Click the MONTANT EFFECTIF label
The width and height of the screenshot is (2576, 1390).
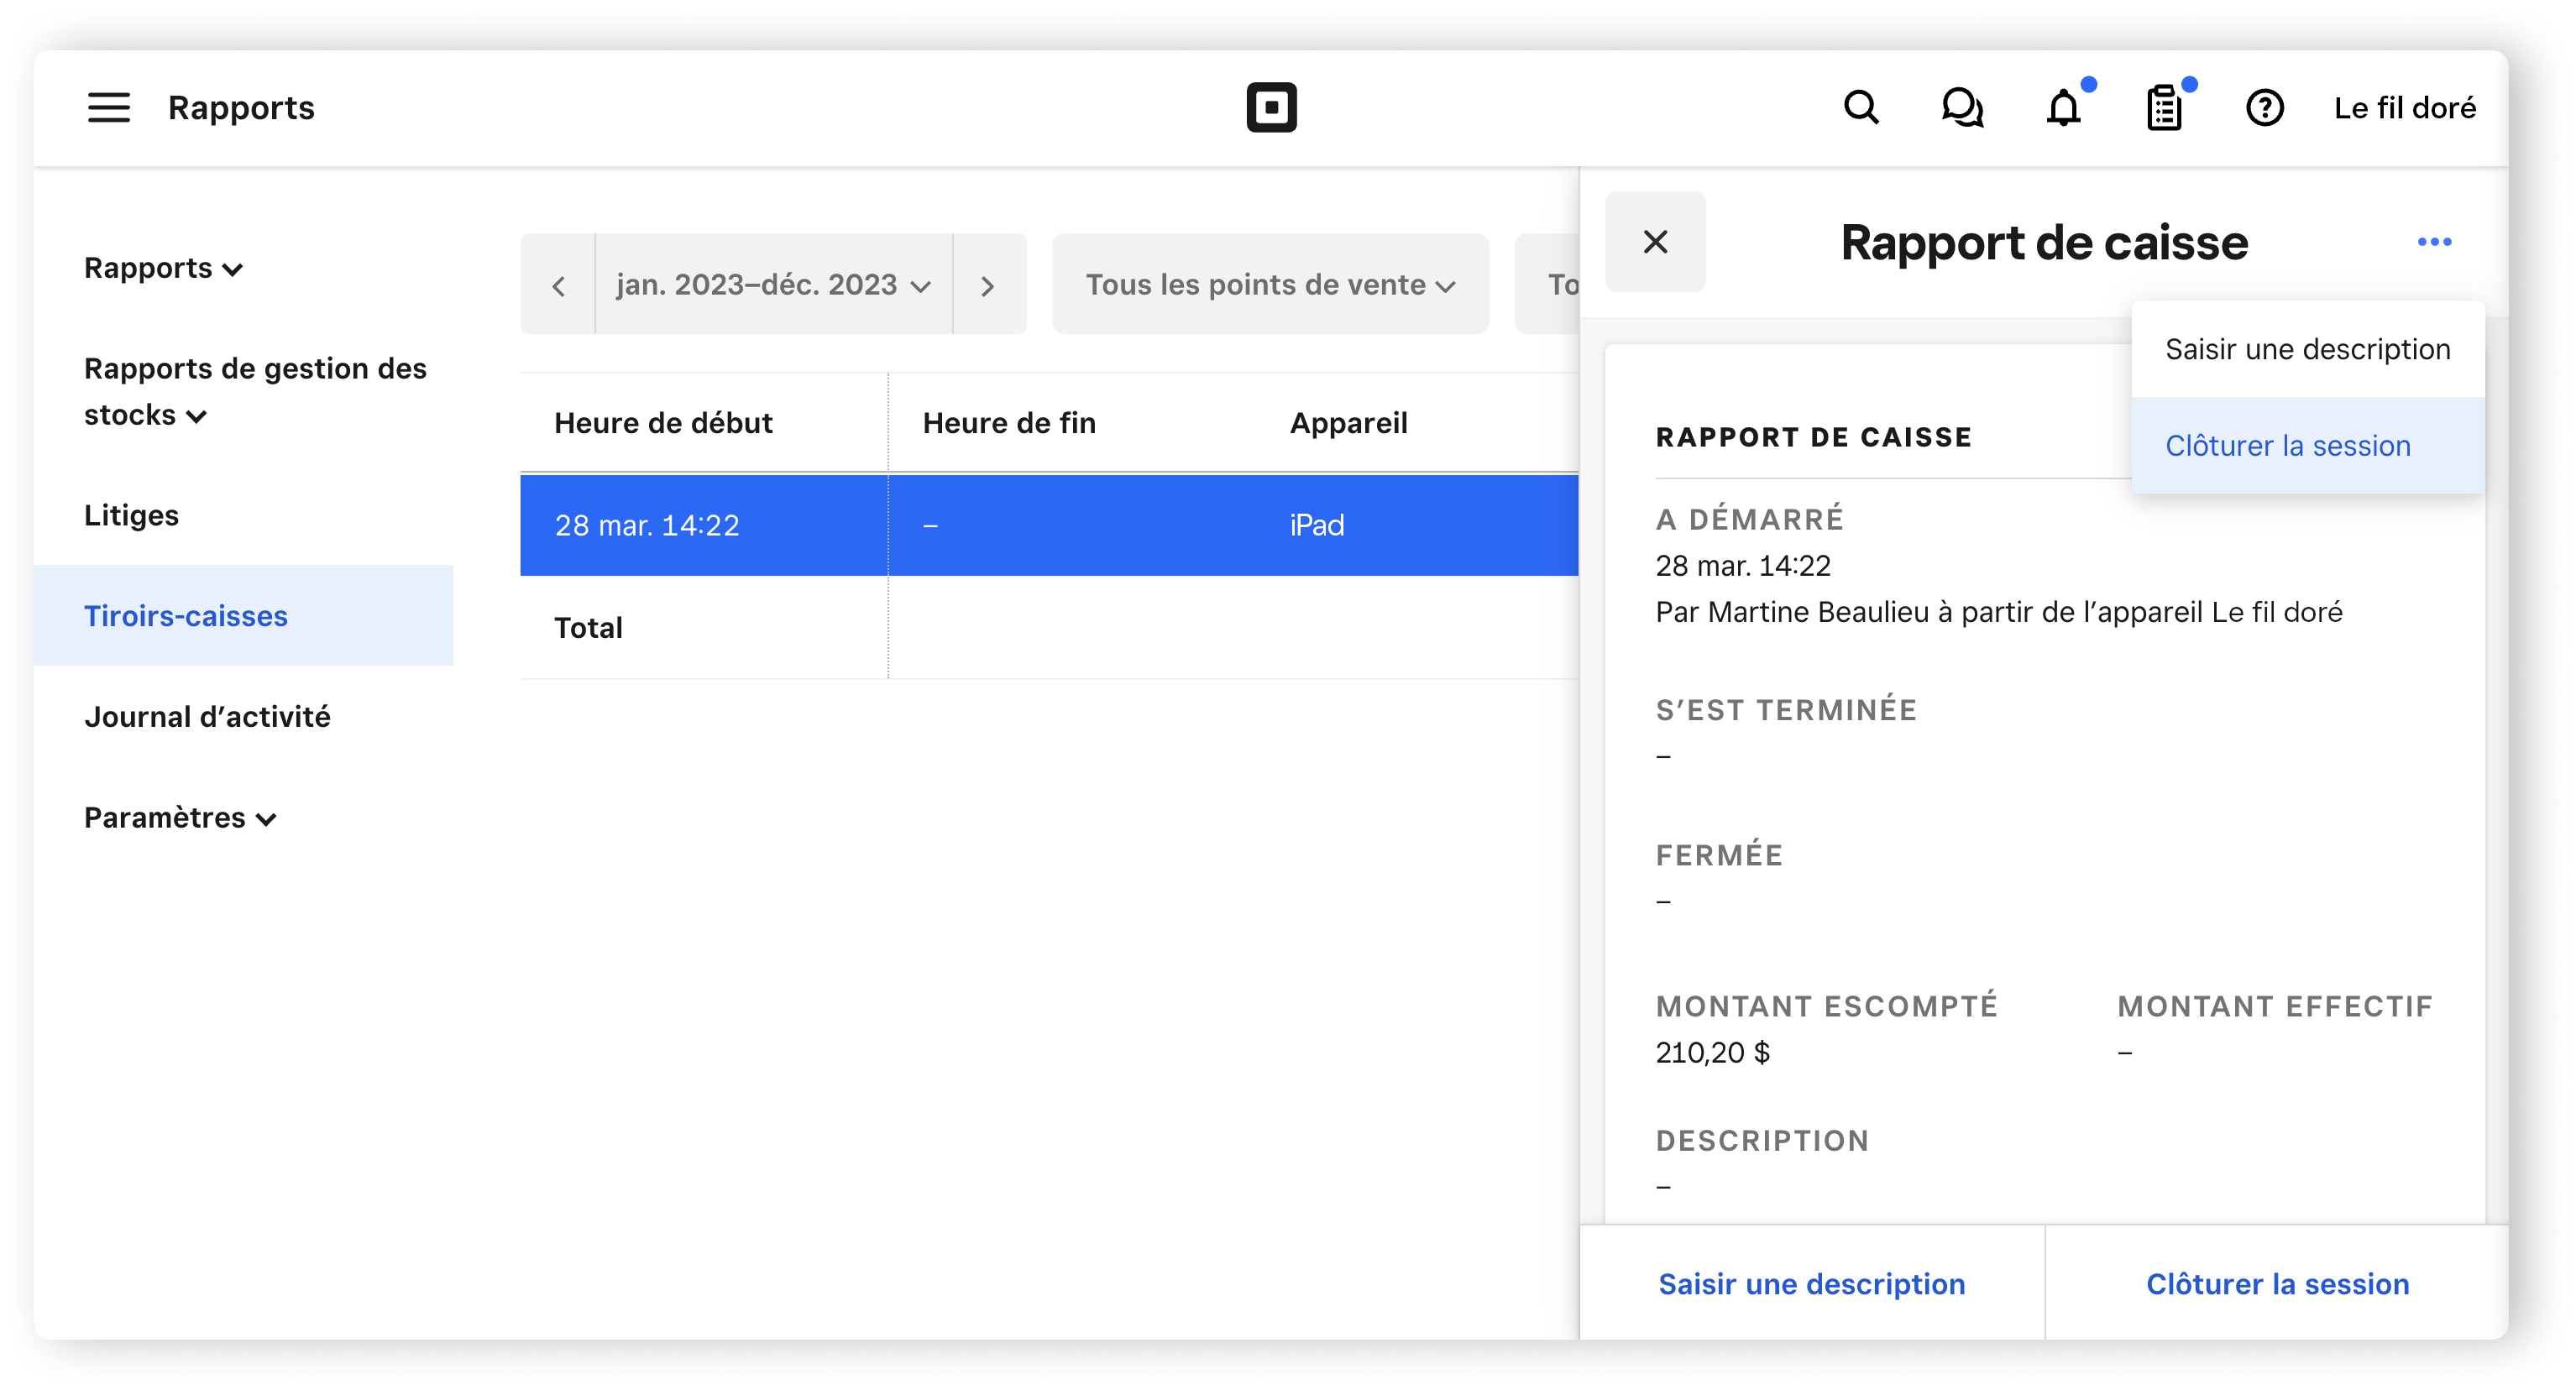(x=2274, y=1006)
